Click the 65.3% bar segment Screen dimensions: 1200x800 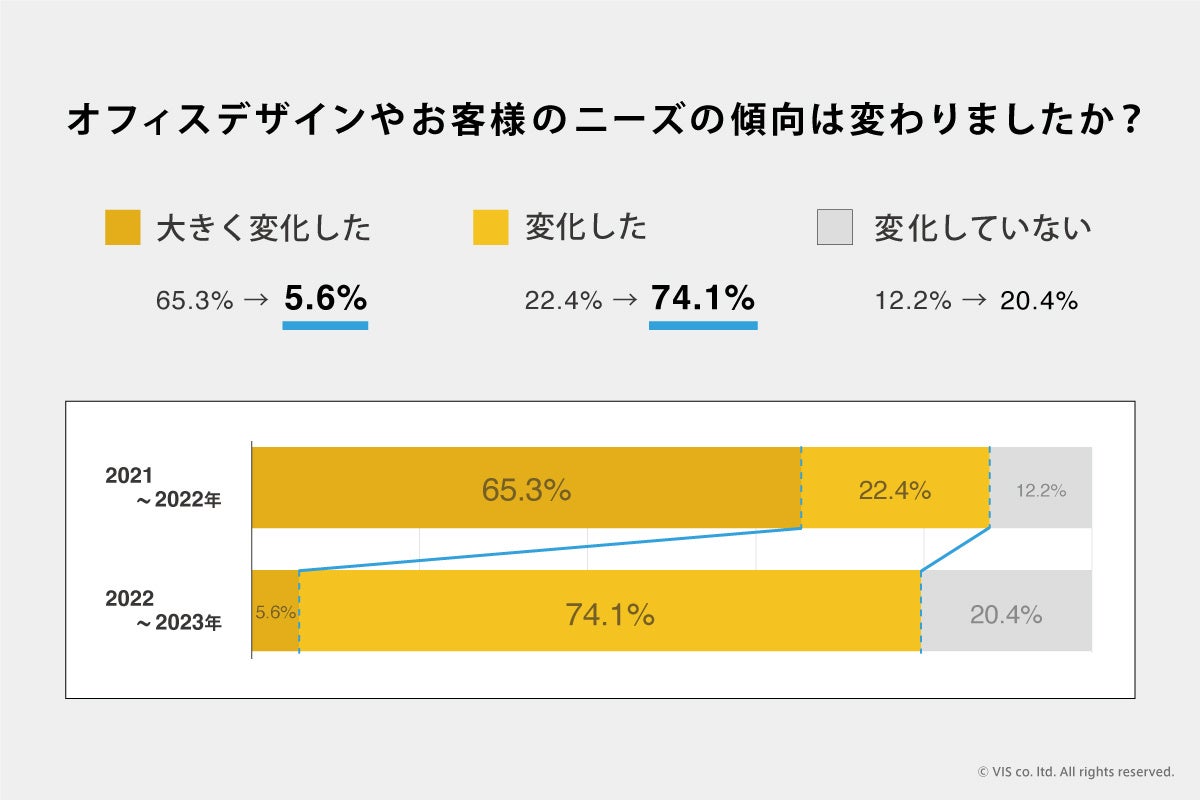point(526,488)
